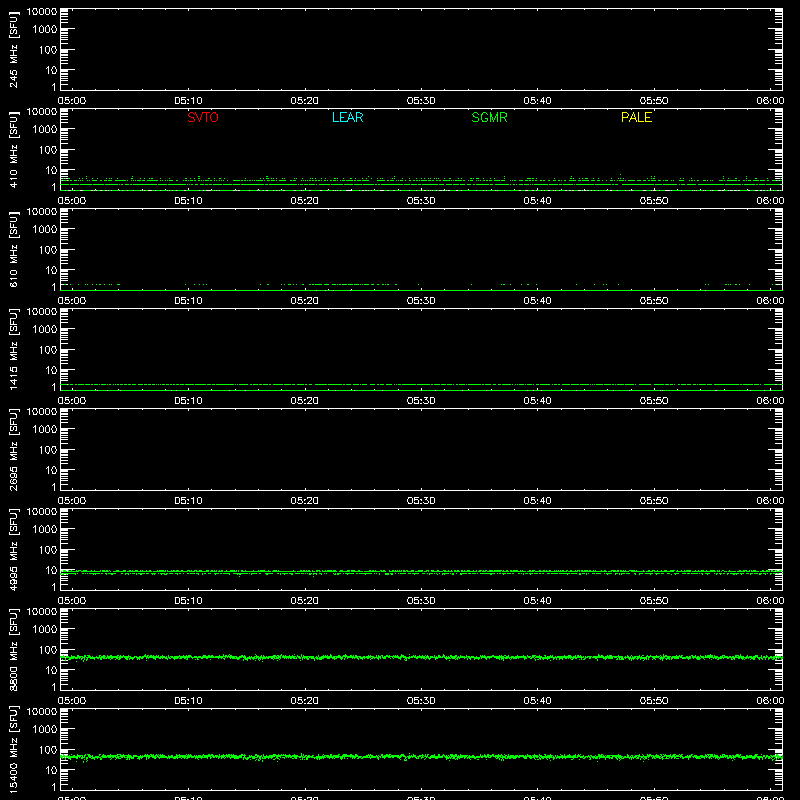Click the 10 tick on 4995 MHz axis
The image size is (800, 800).
tap(51, 570)
